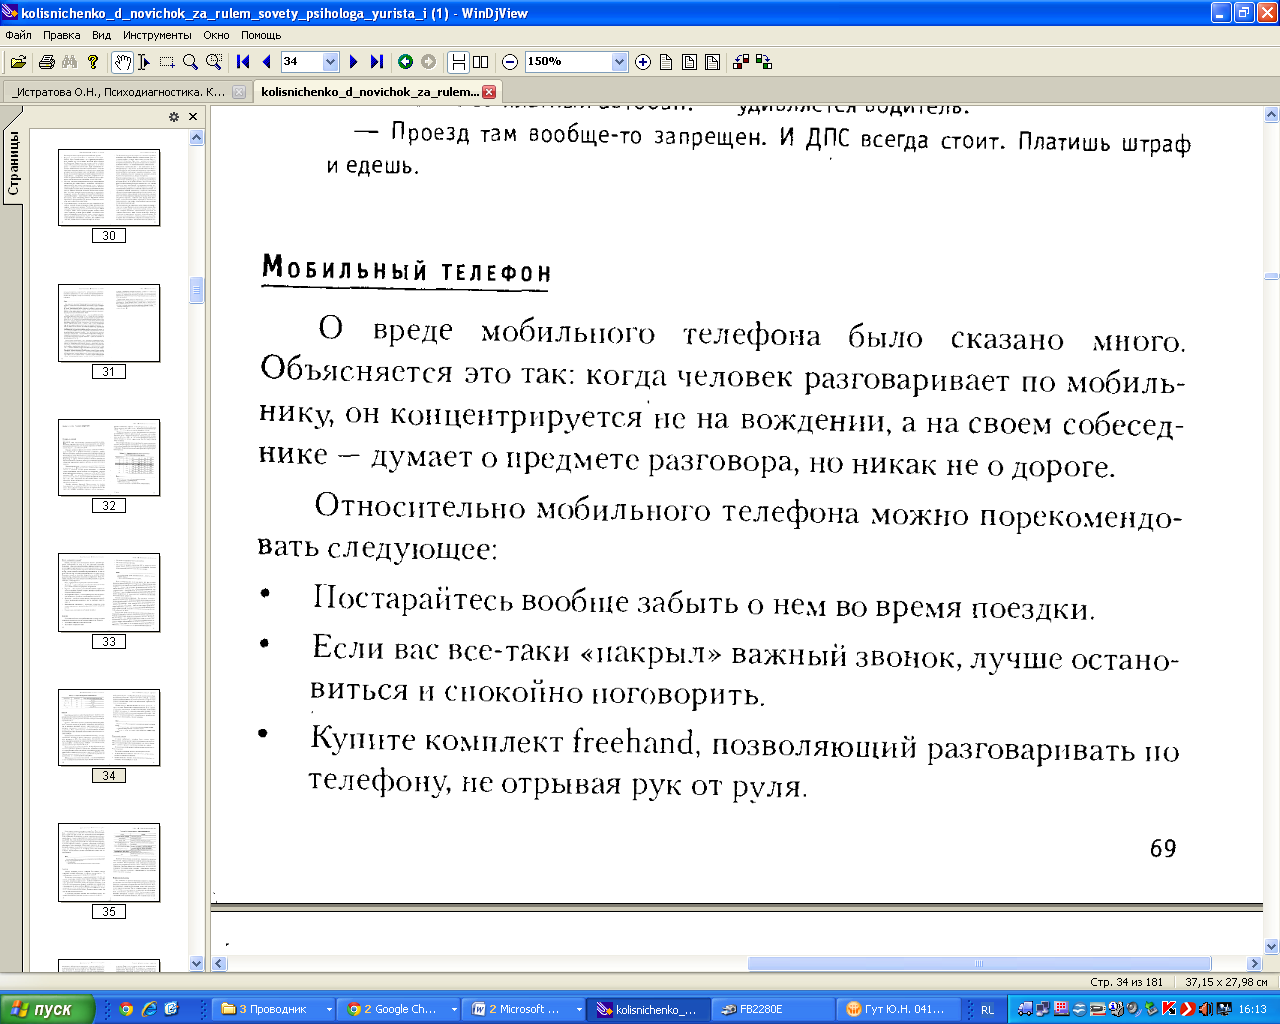This screenshot has height=1024, width=1280.
Task: Click the yellow Help question mark icon
Action: pos(93,62)
